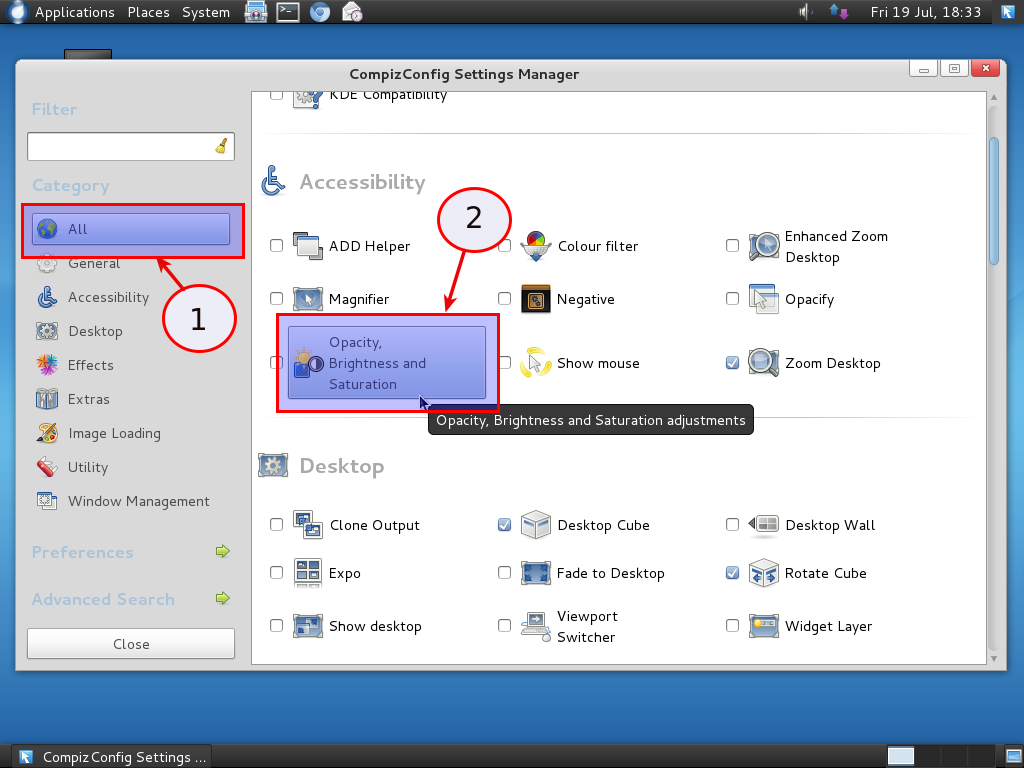Open the Enhanced Zoom Desktop plugin icon

(x=763, y=246)
